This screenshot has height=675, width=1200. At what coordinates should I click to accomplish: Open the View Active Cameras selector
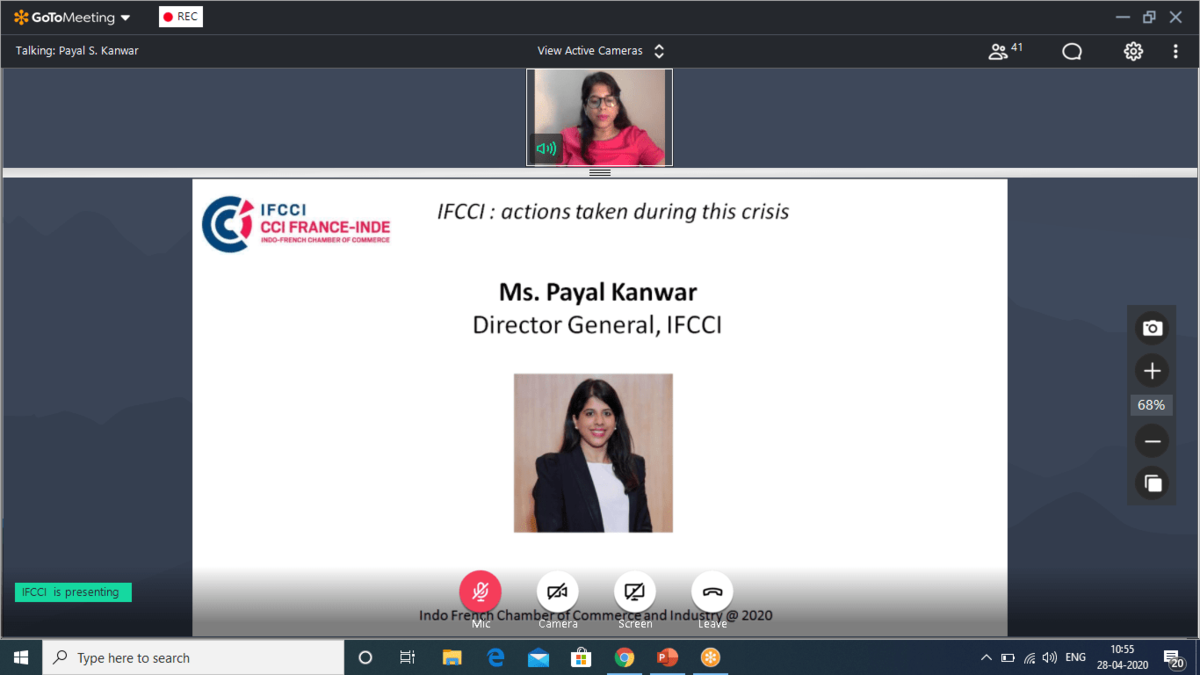tap(600, 51)
